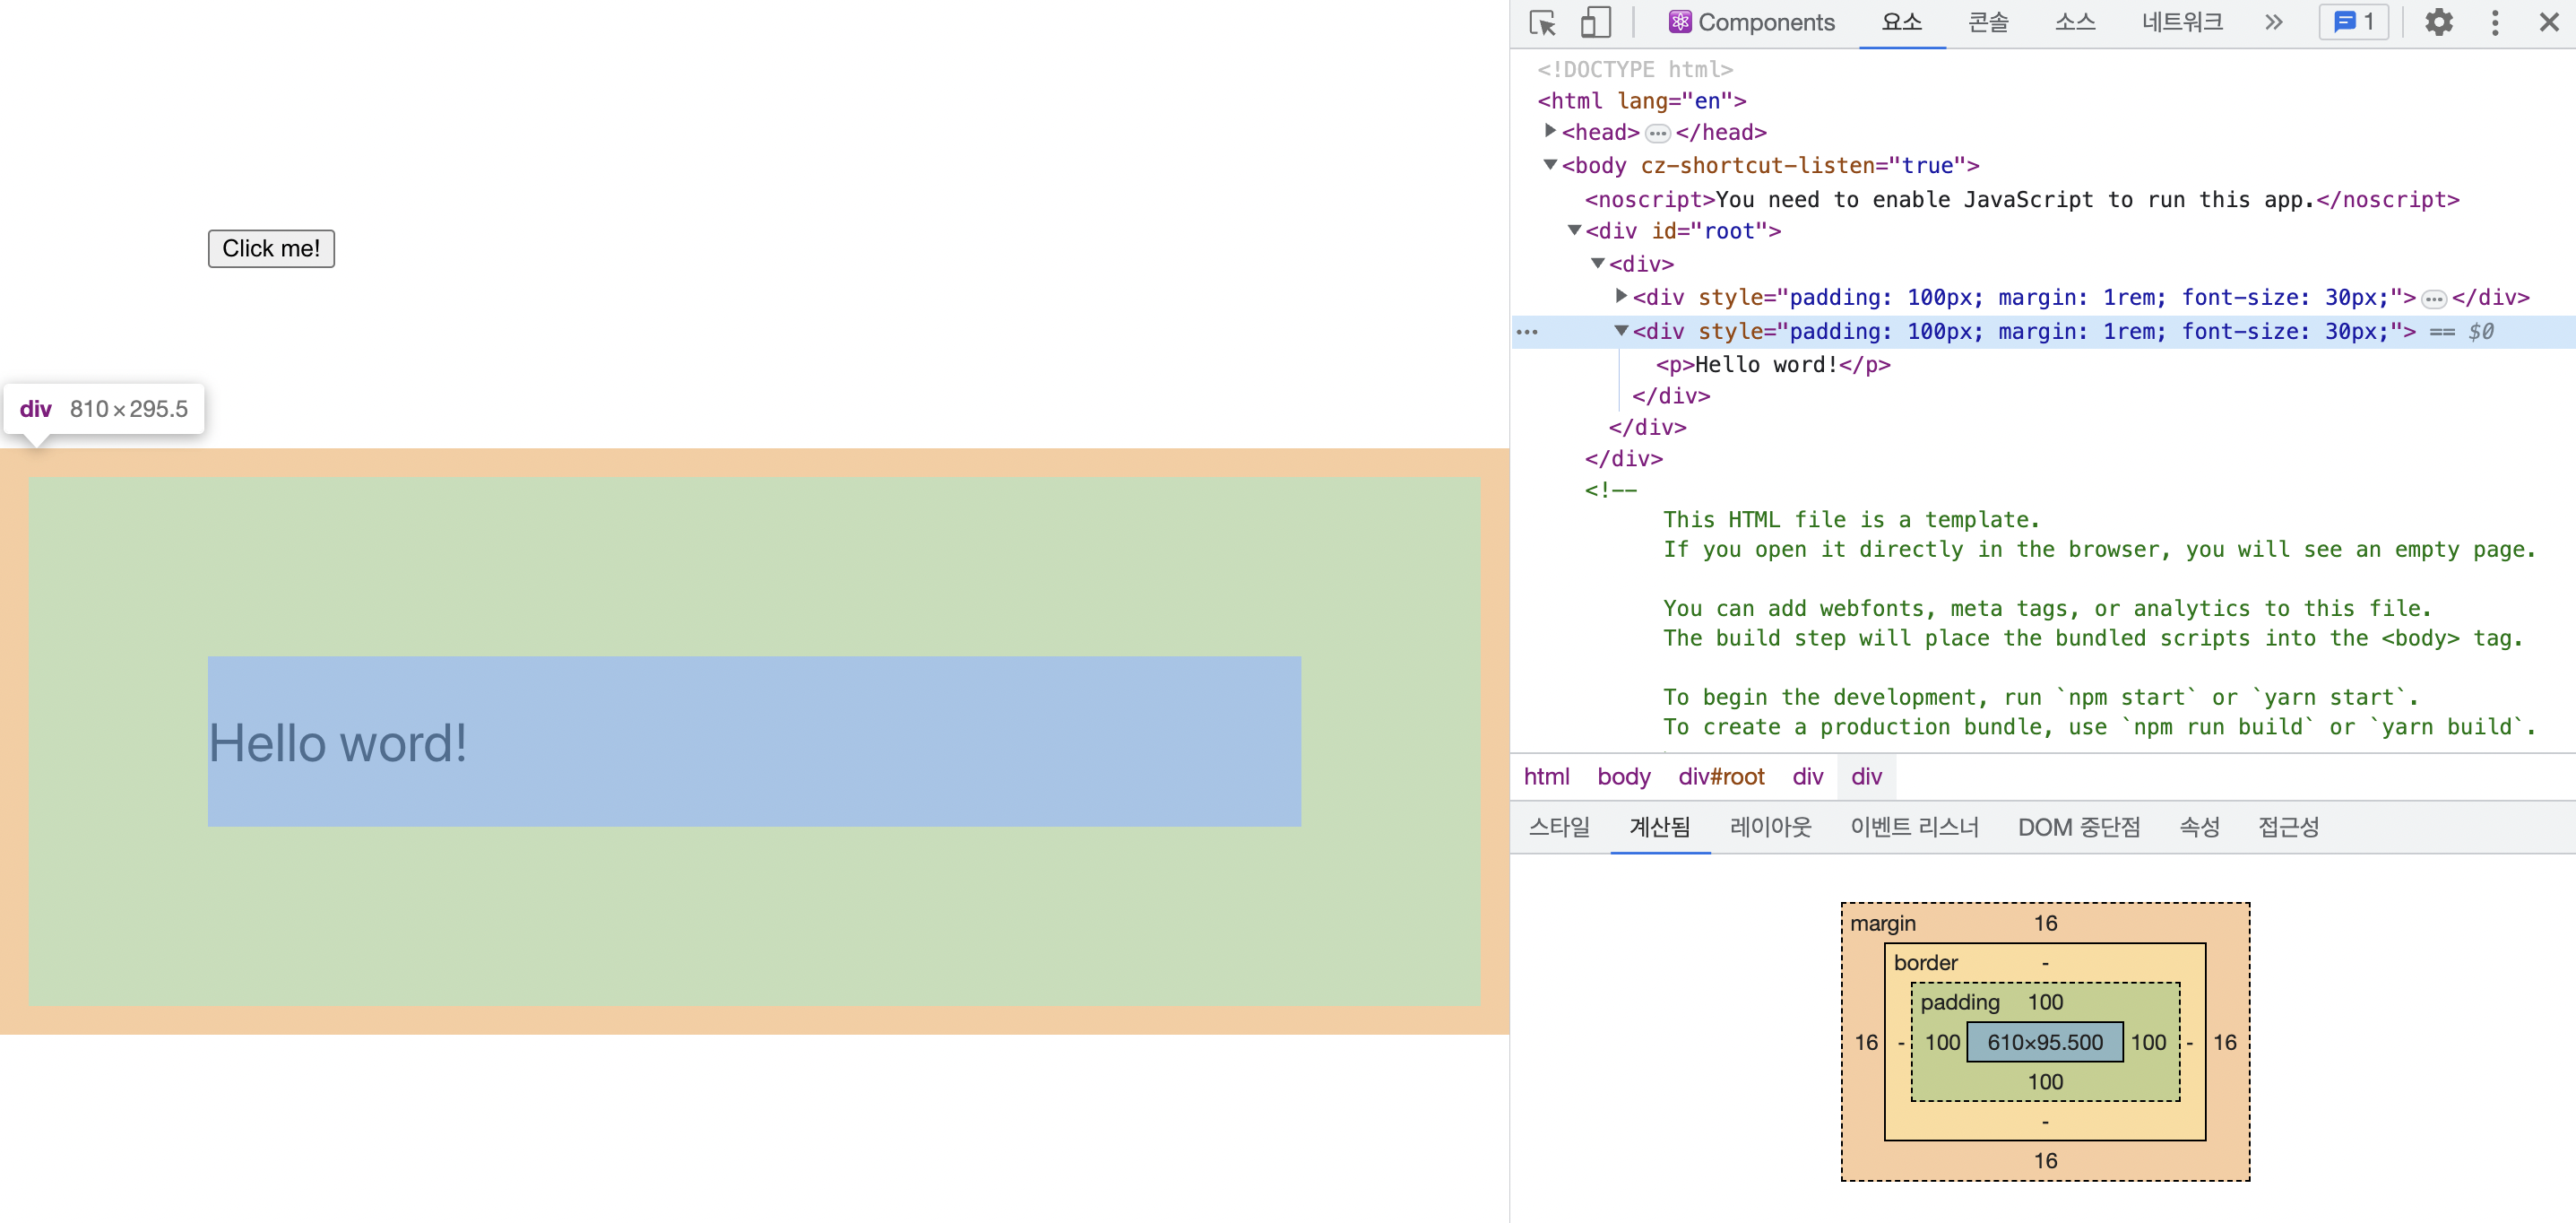Switch to the 요소 tab

click(1901, 22)
